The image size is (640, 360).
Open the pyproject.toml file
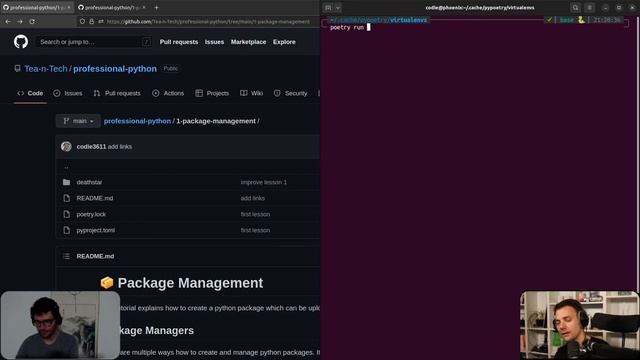coord(96,230)
